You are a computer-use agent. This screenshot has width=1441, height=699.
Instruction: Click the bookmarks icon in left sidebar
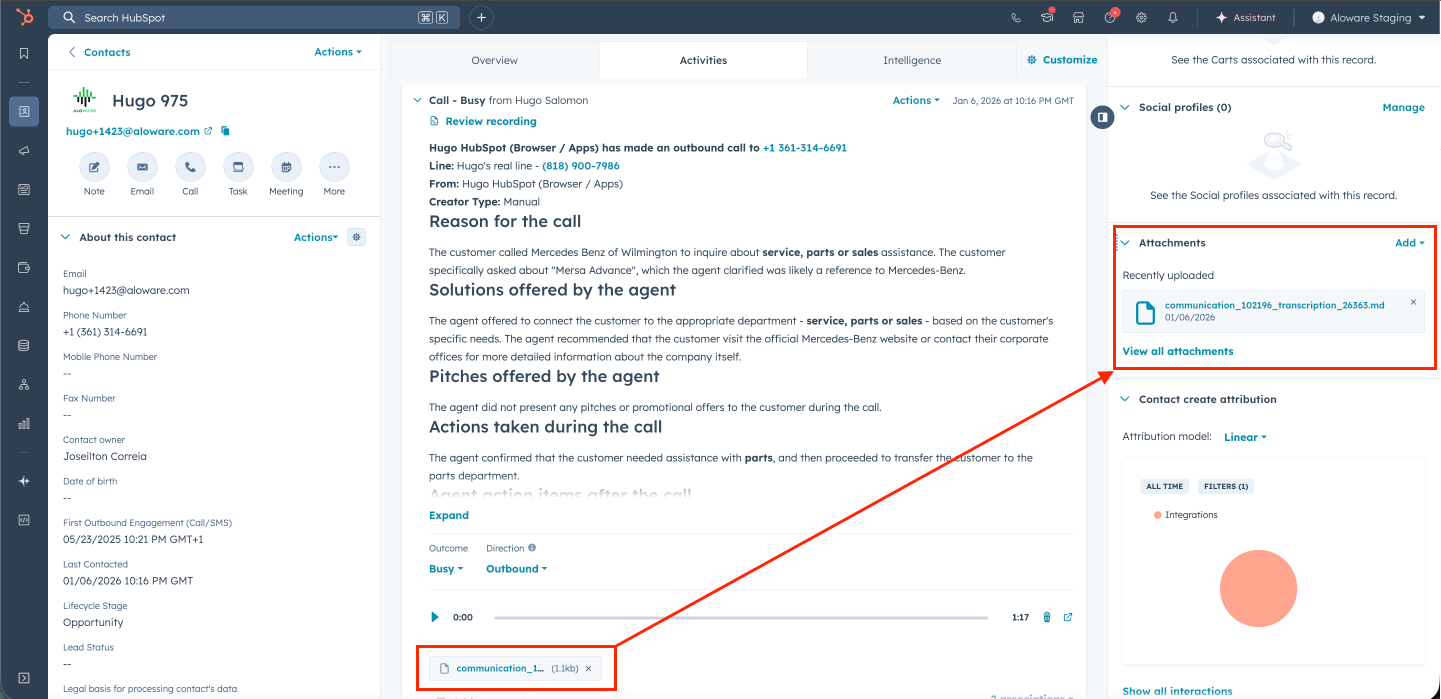point(24,53)
